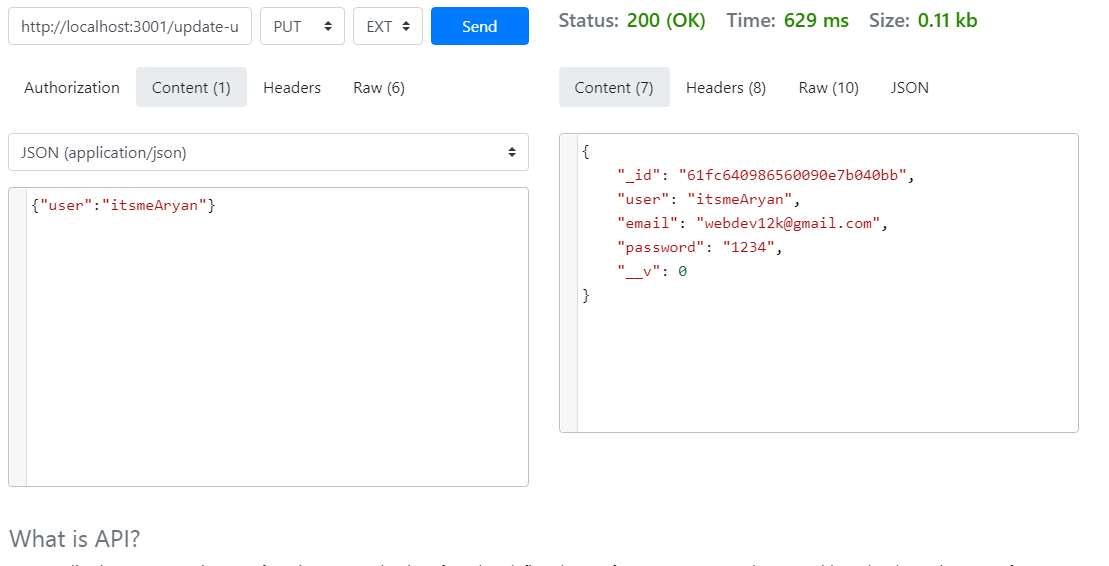Open the request Headers tab
The height and width of the screenshot is (566, 1109).
click(292, 88)
